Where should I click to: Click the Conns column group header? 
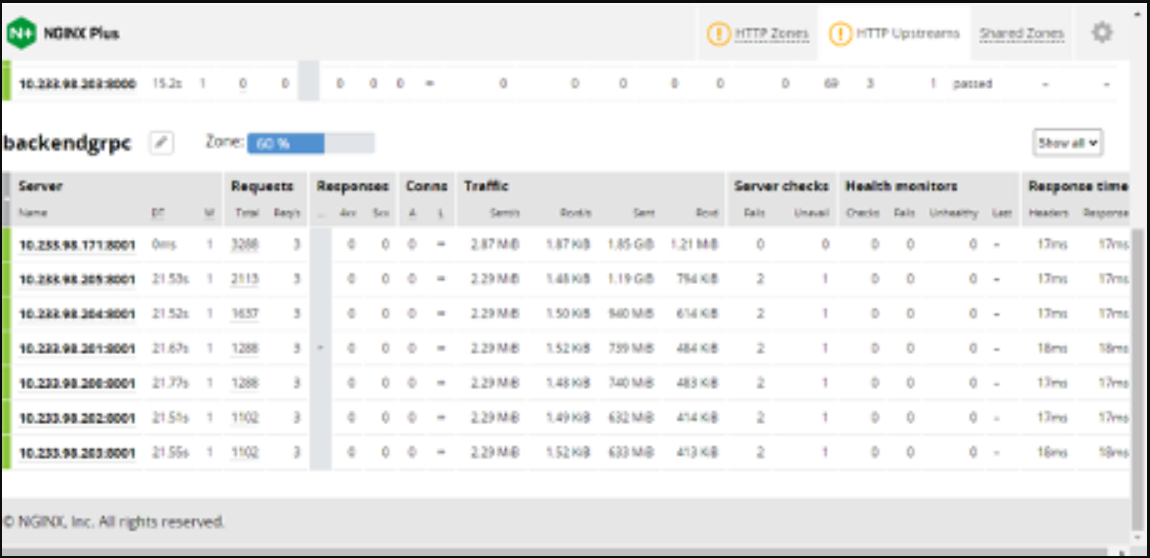click(427, 186)
